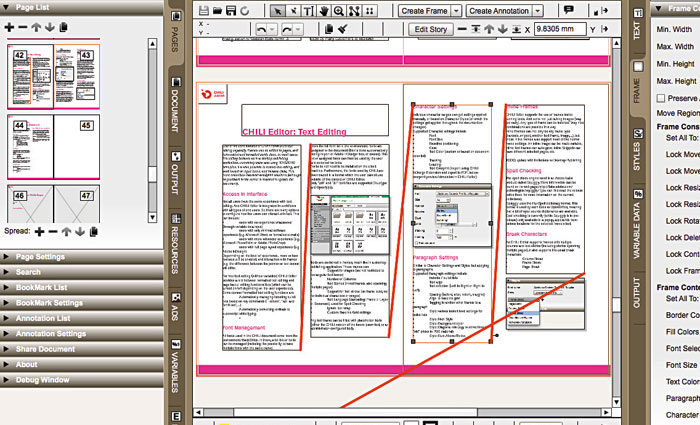Click the canvas horizontal scrollbar right arrow
Viewport: 700px width, 425px height.
606,412
